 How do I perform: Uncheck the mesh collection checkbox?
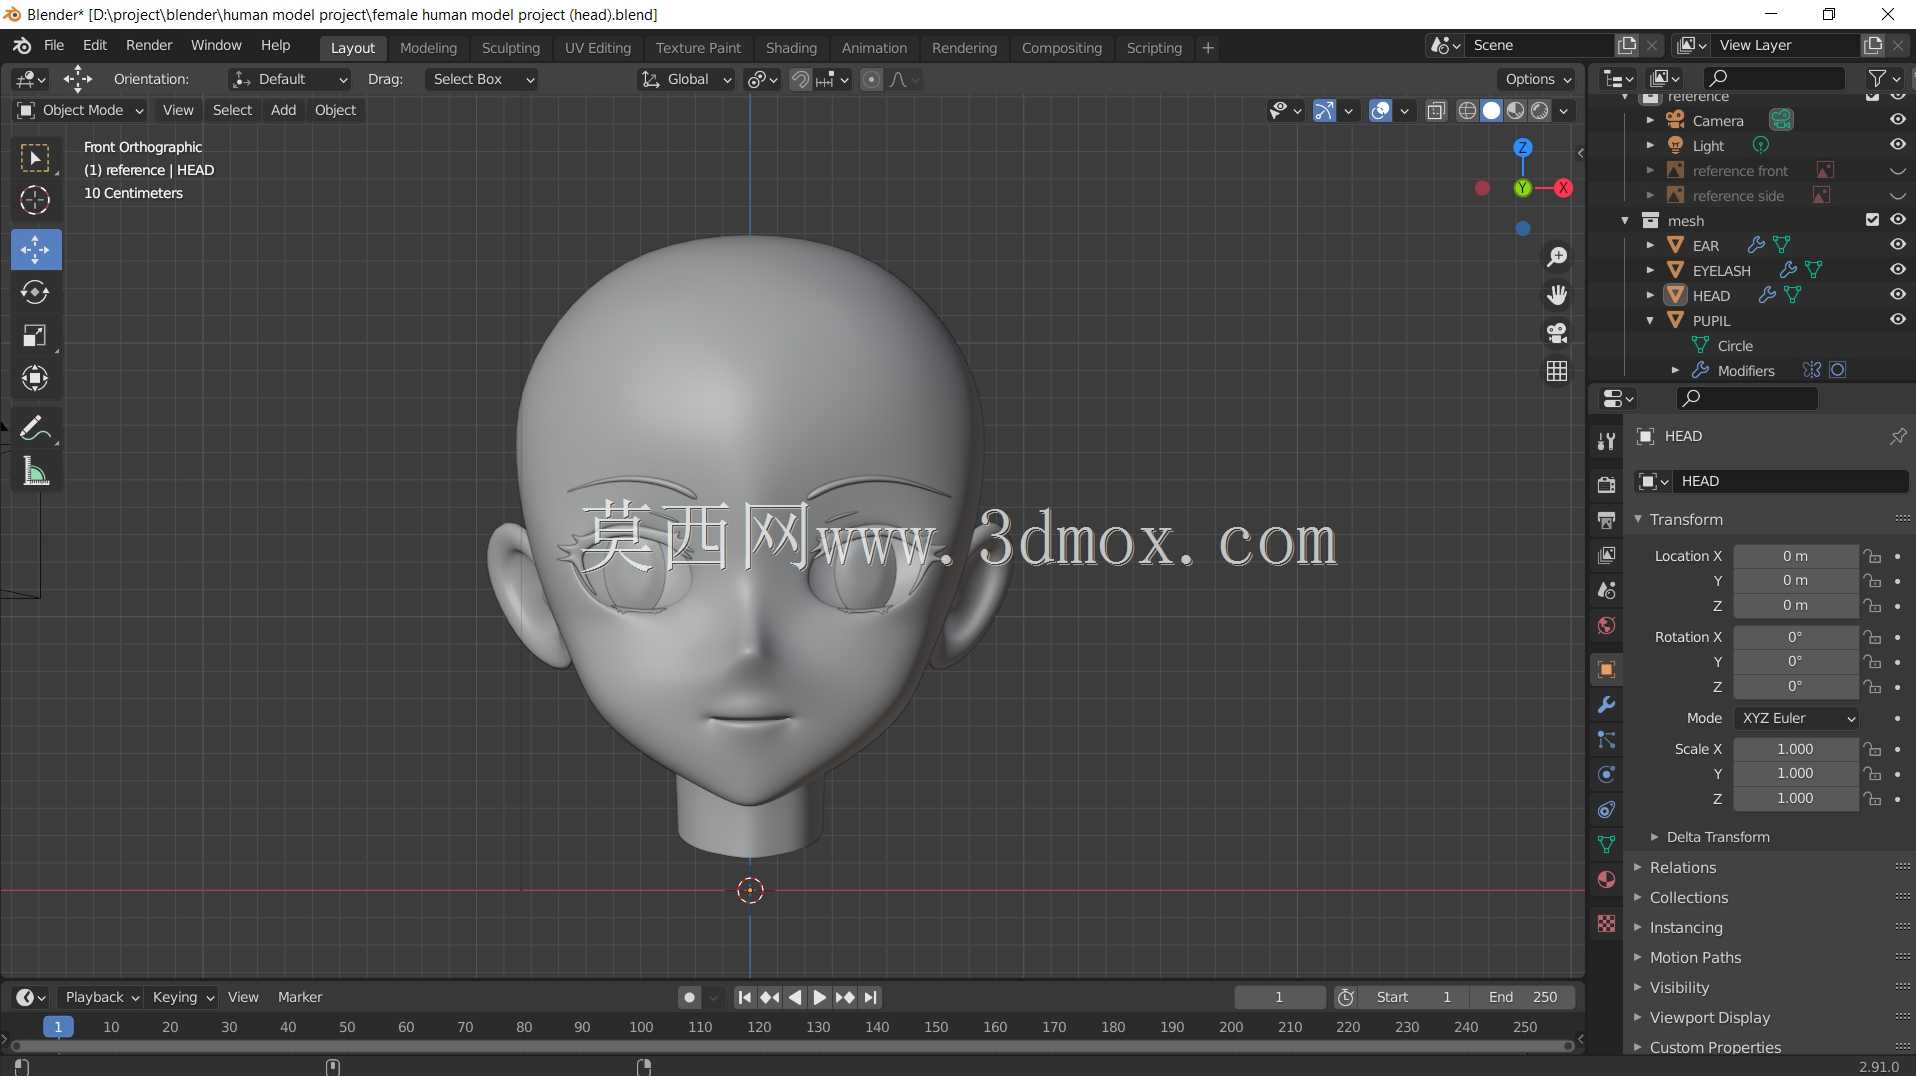(1872, 219)
